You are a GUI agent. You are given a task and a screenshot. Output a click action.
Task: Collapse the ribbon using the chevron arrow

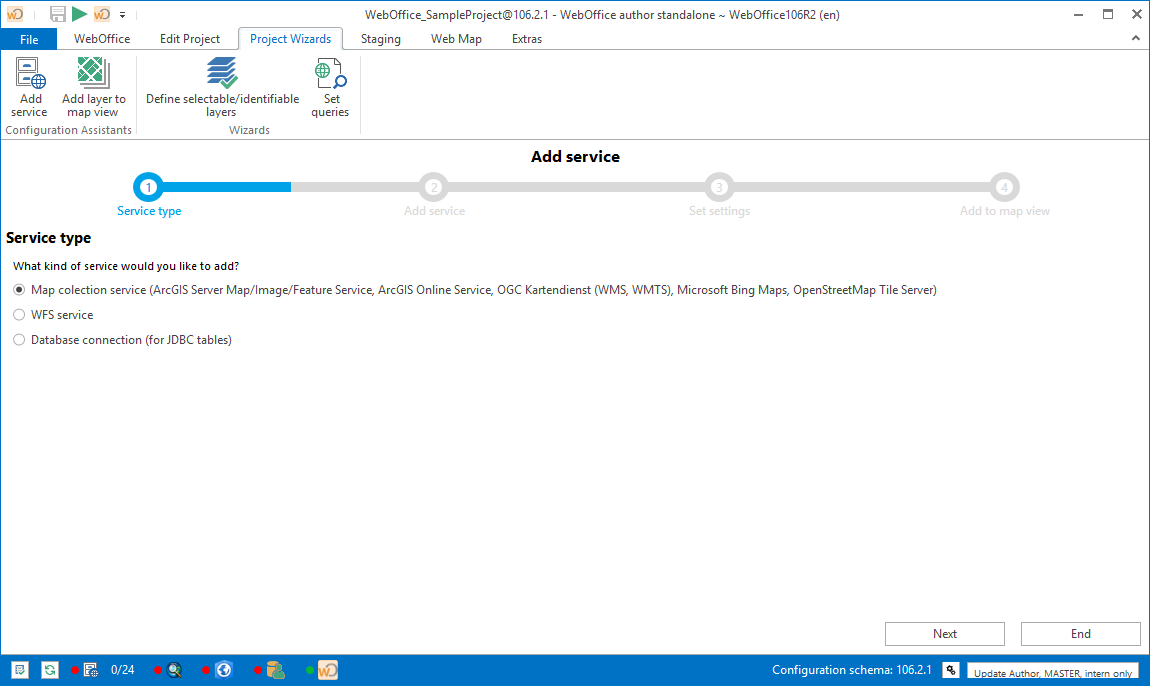[1135, 39]
